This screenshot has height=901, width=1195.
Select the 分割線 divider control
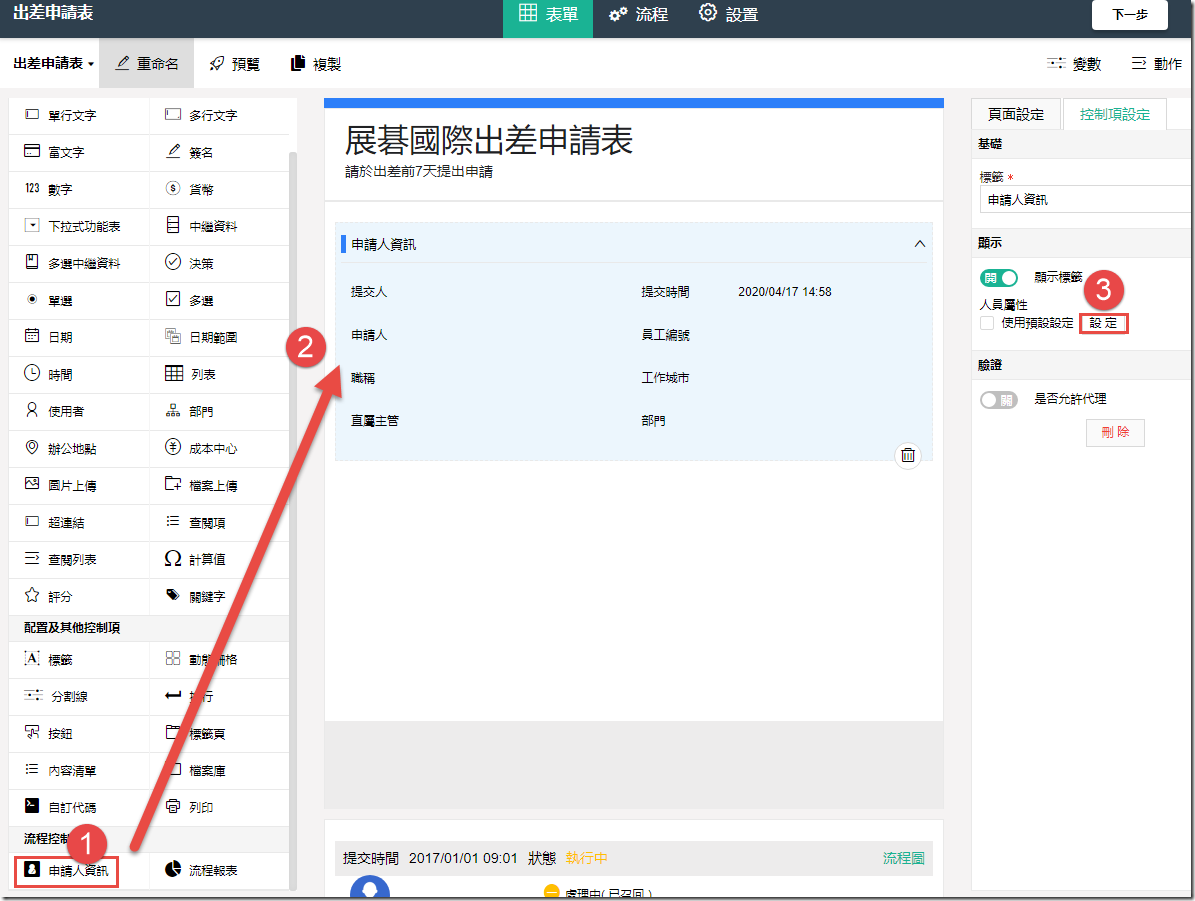click(78, 696)
